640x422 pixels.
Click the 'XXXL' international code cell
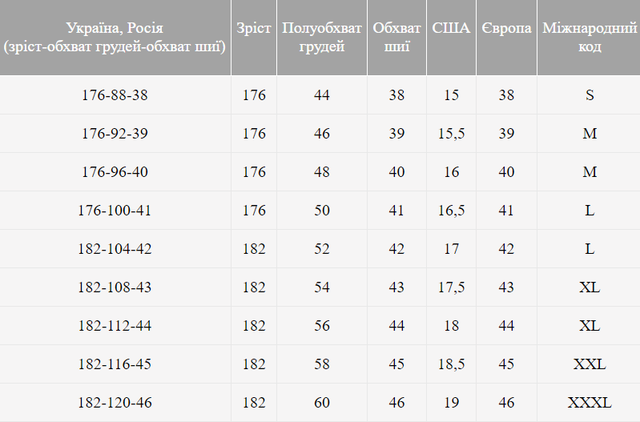coord(589,402)
